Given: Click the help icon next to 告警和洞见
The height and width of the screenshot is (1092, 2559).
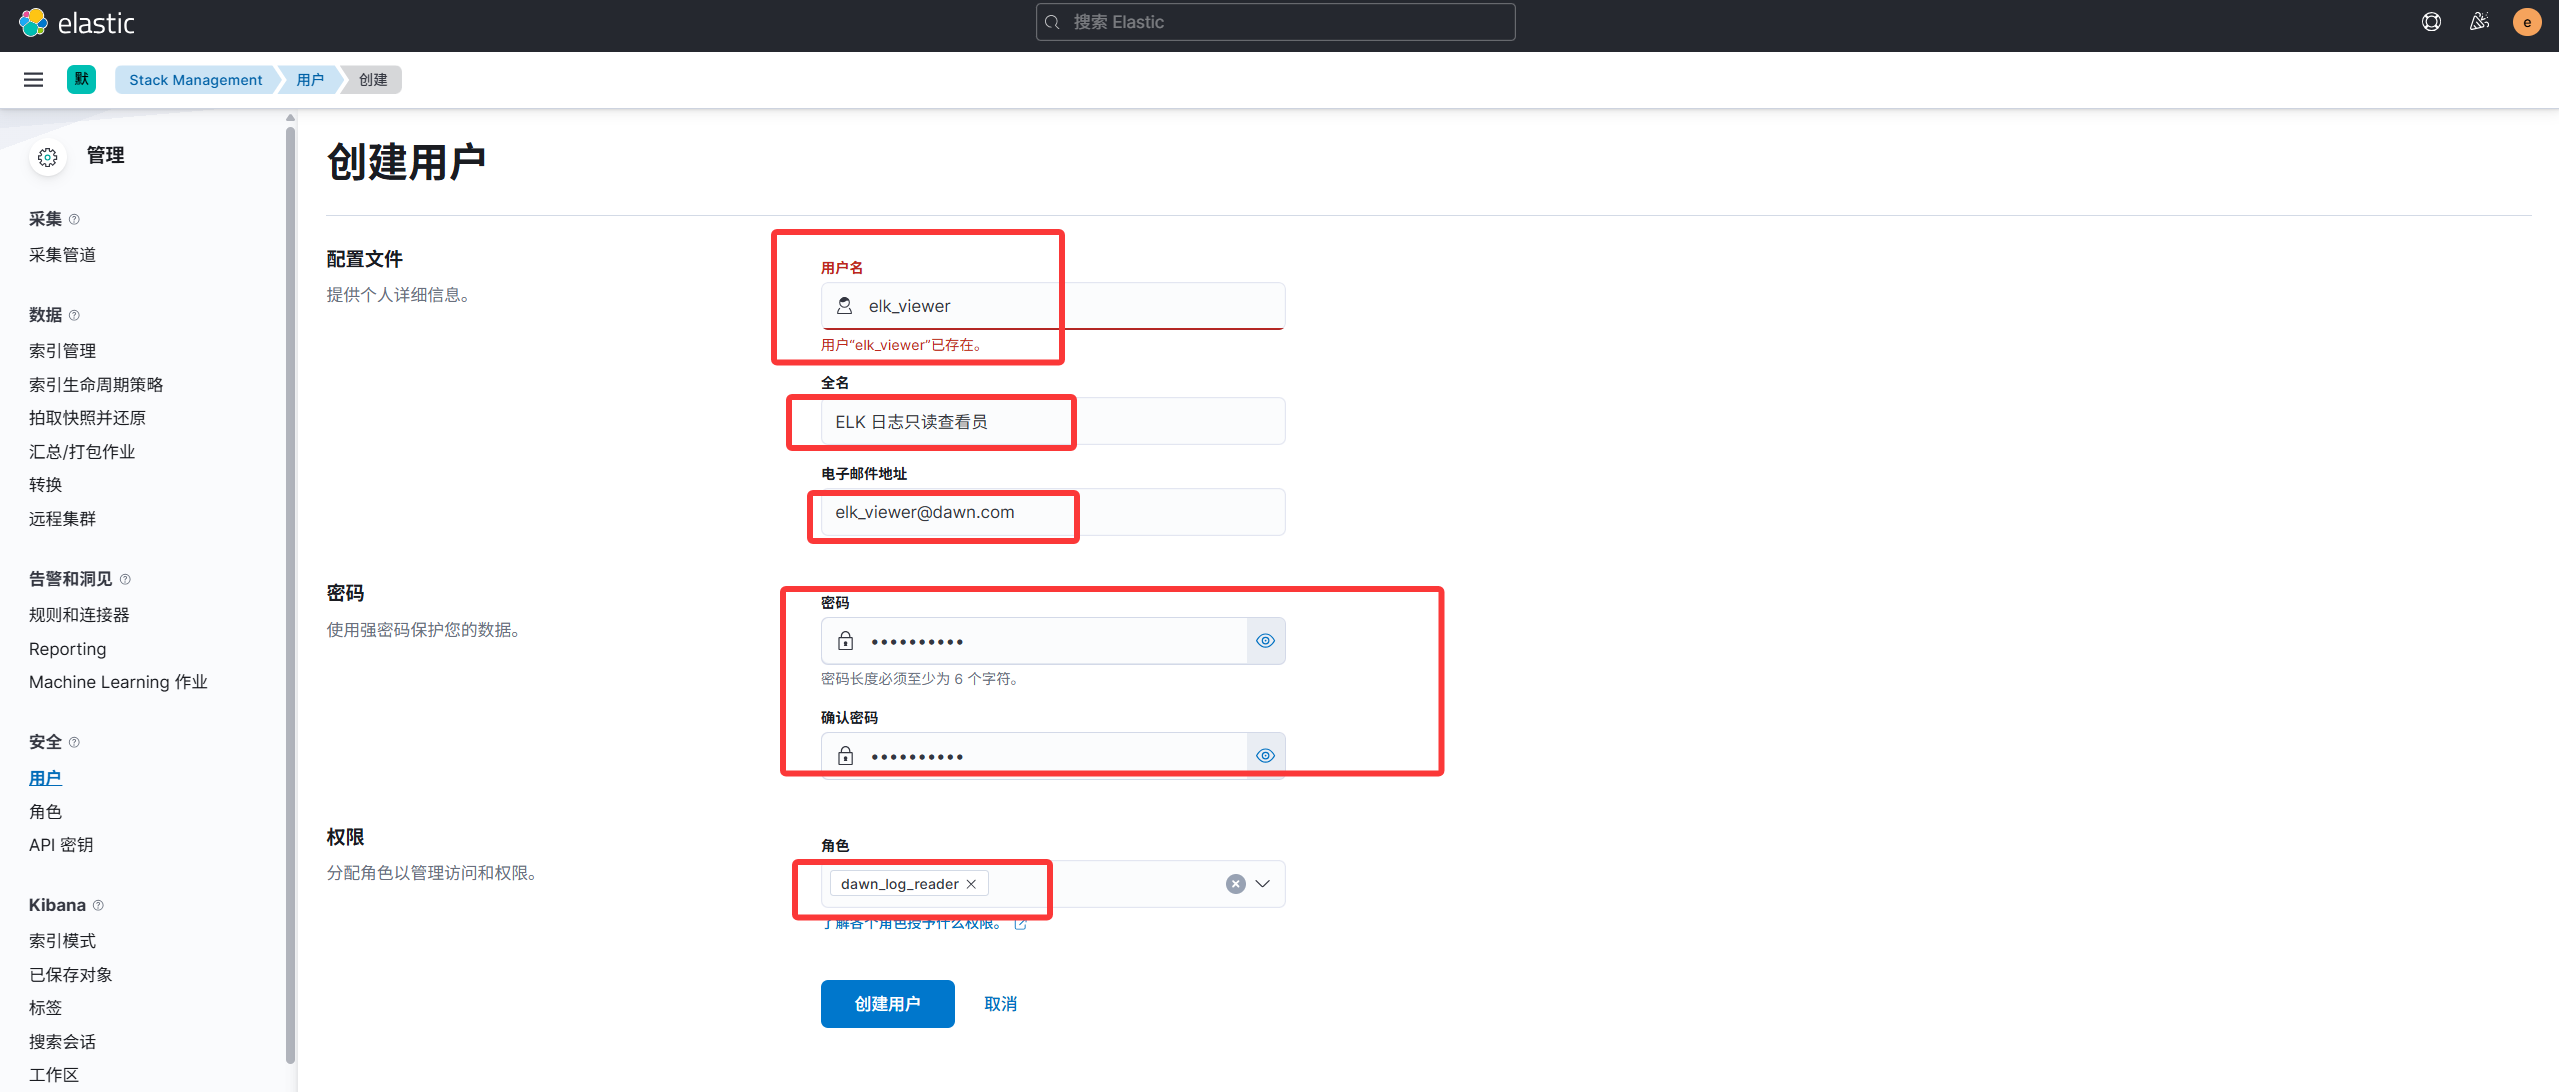Looking at the screenshot, I should [x=125, y=579].
